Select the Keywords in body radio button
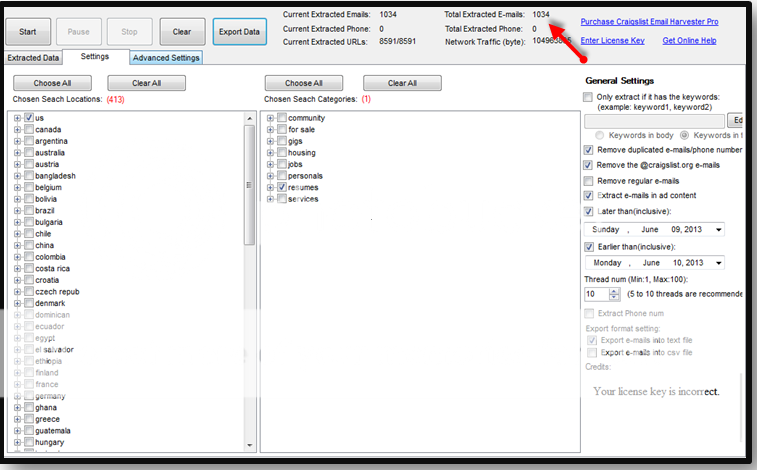Viewport: 757px width, 470px height. coord(599,135)
